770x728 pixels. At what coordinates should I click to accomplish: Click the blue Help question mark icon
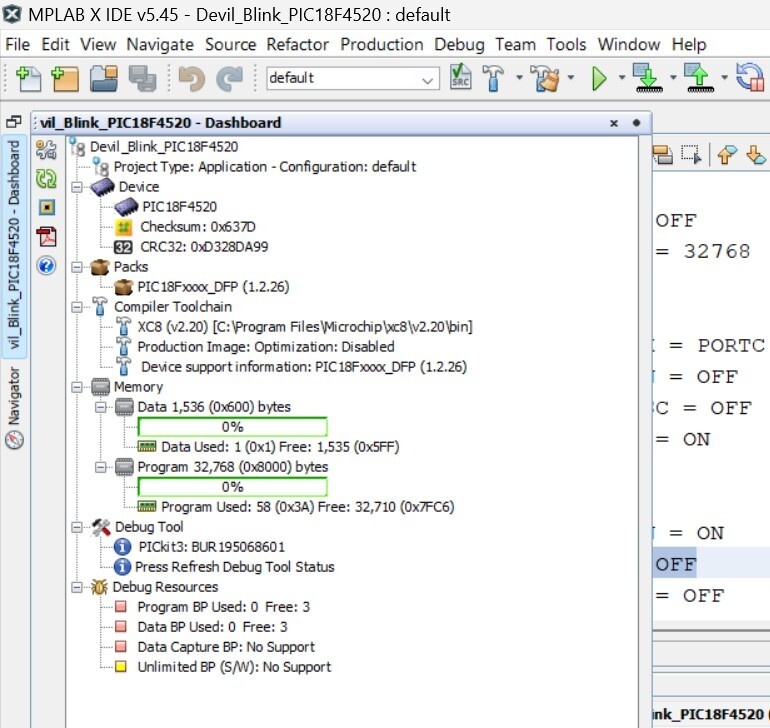pos(46,266)
